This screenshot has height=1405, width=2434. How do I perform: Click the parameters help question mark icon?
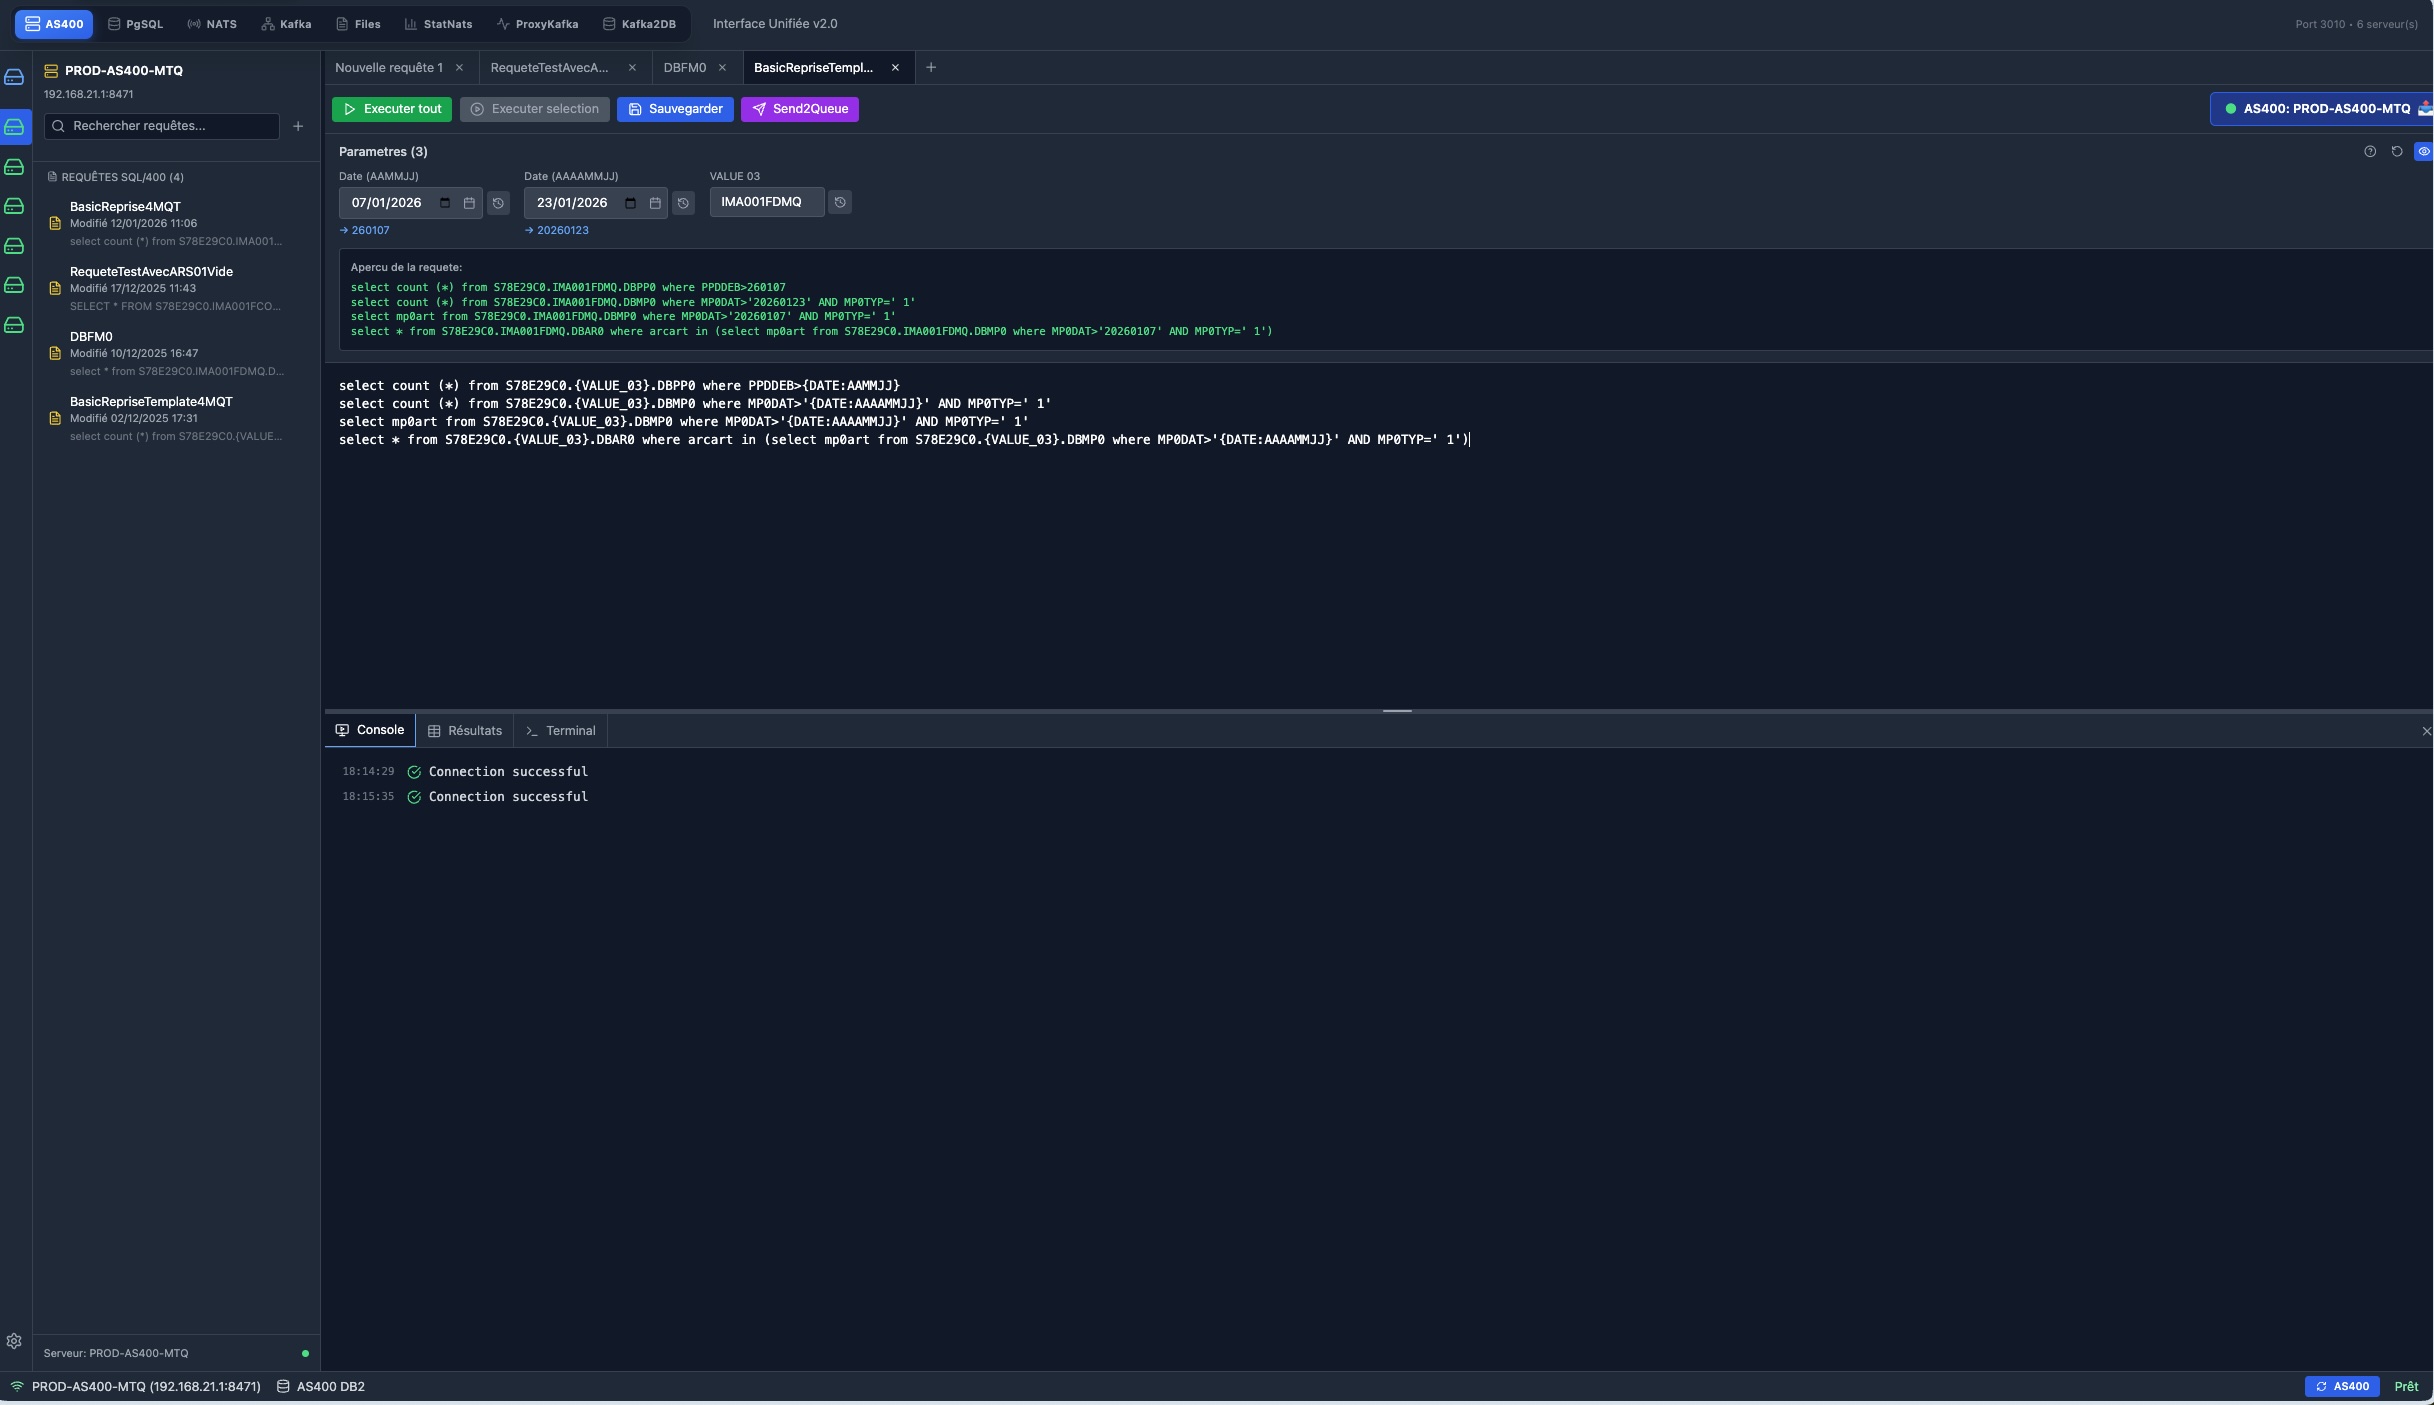[2369, 152]
